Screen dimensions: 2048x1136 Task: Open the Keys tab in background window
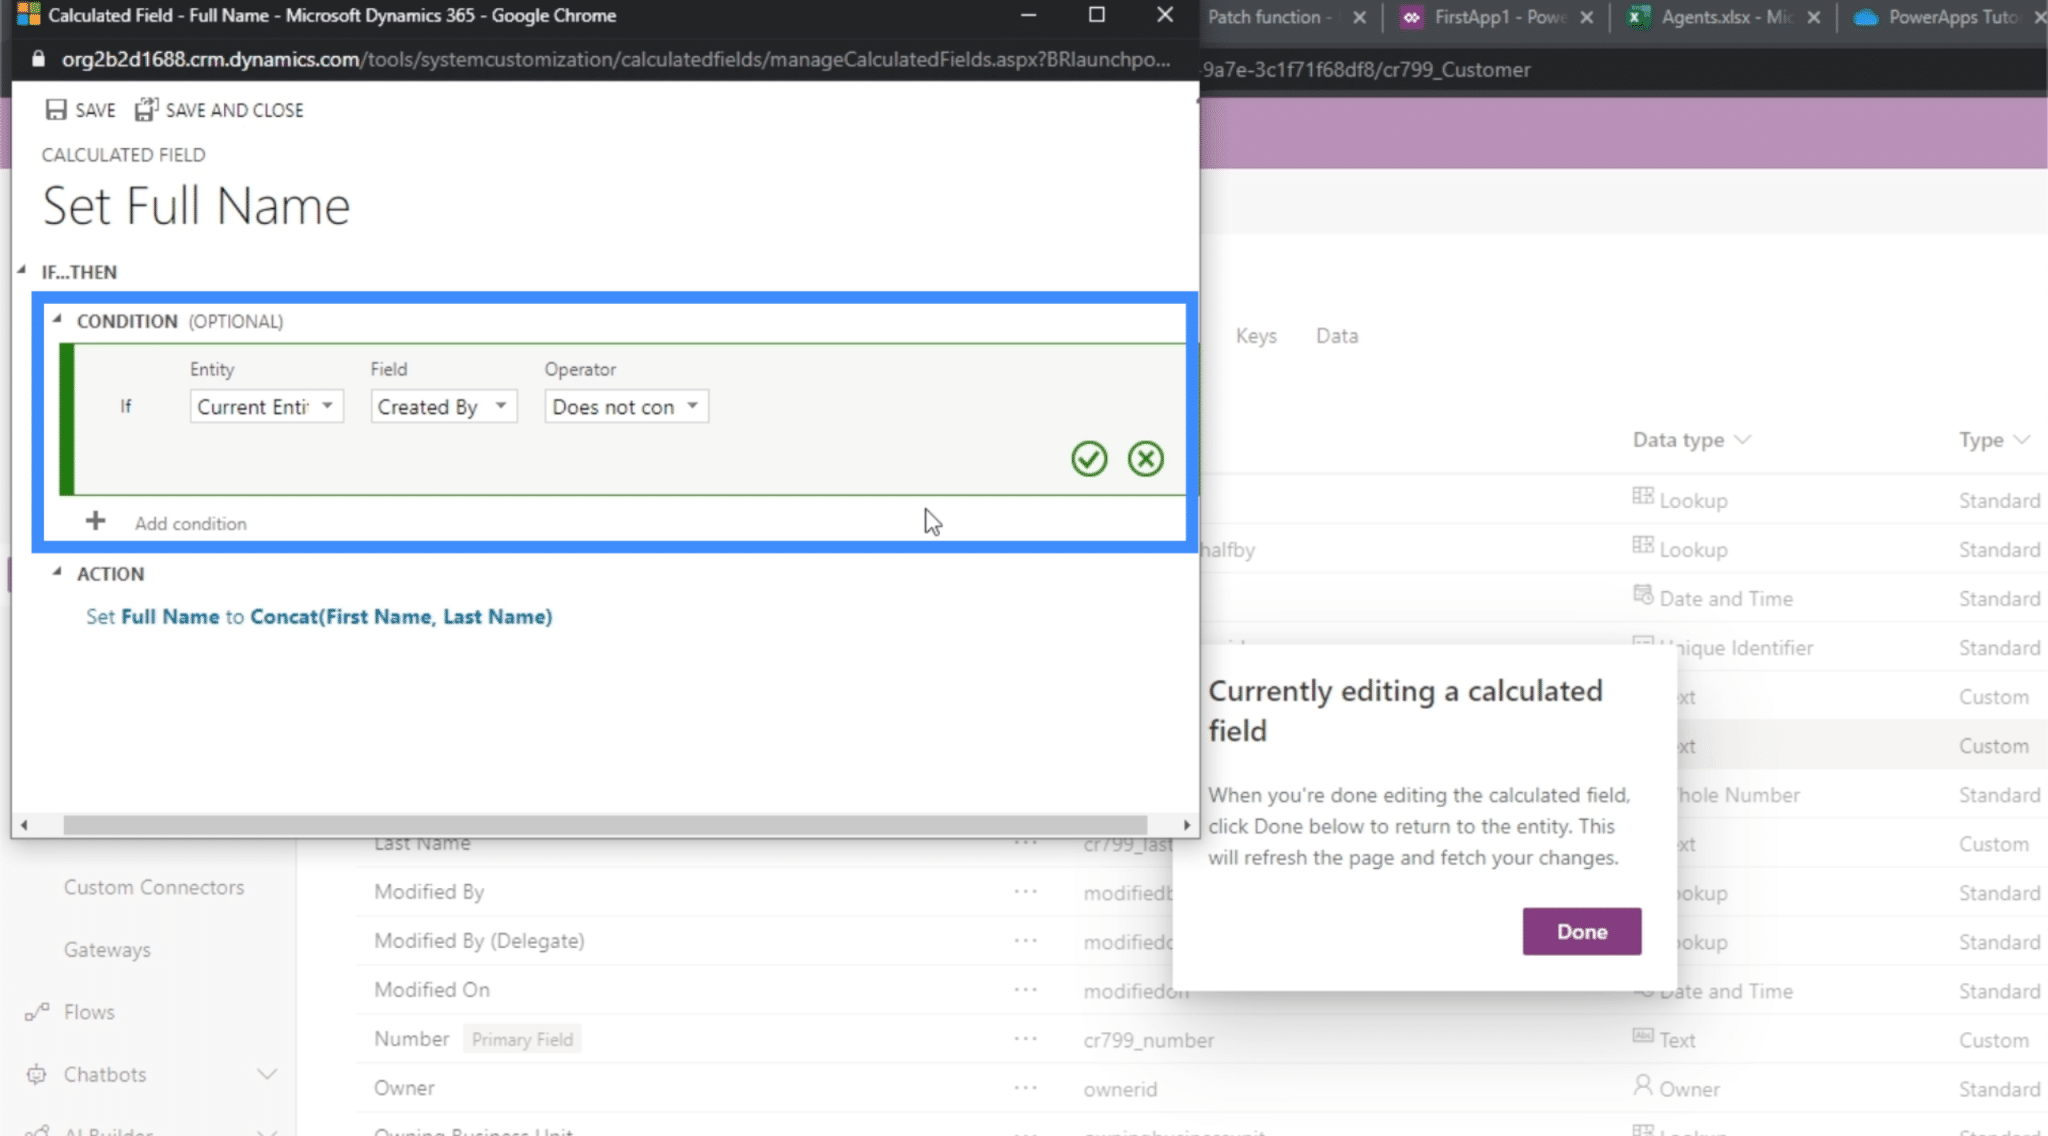click(1256, 336)
